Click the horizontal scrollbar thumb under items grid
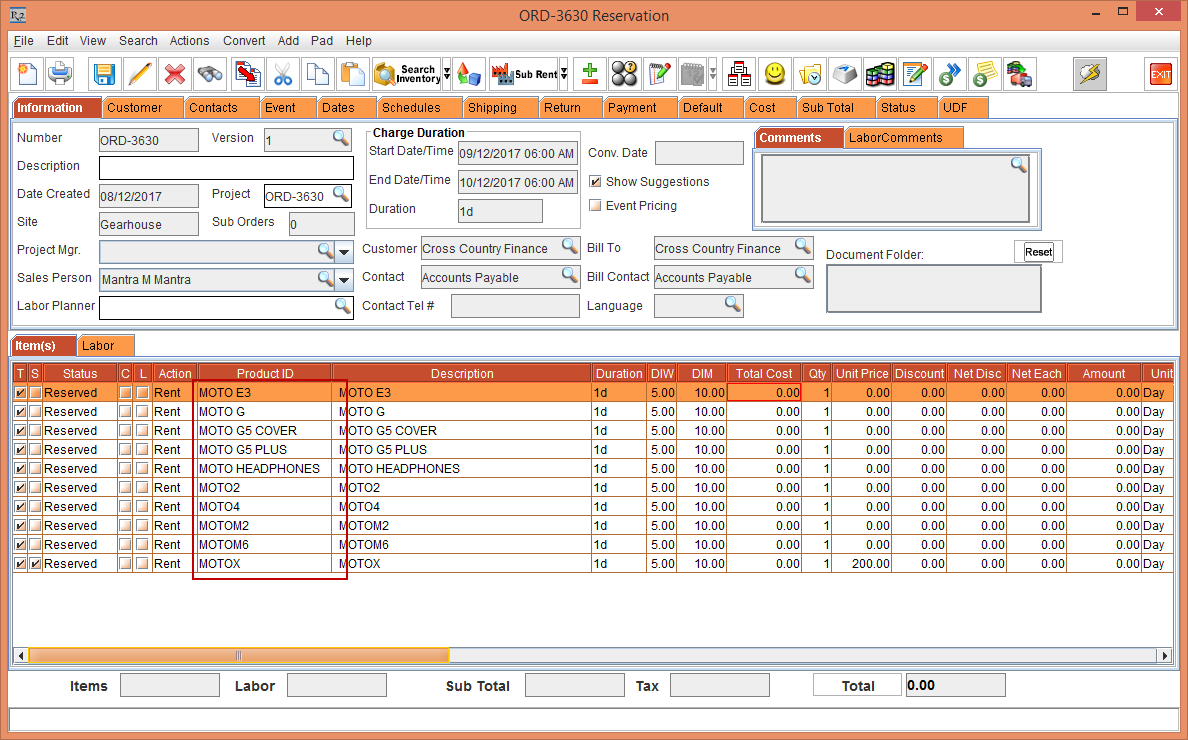1188x740 pixels. 239,656
